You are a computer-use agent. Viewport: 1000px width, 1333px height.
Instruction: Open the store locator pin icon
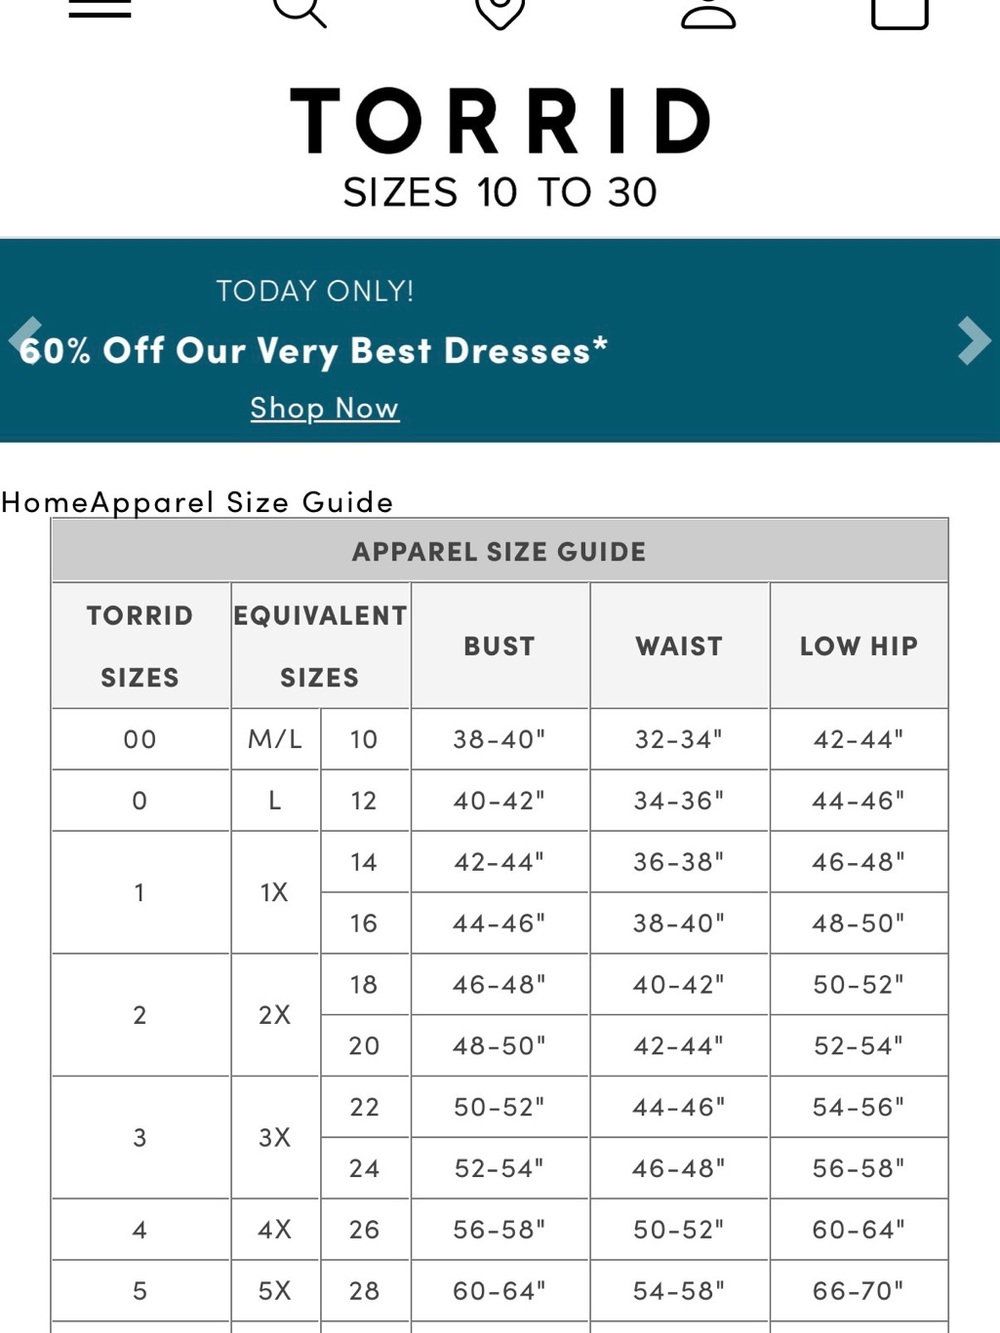[x=500, y=10]
